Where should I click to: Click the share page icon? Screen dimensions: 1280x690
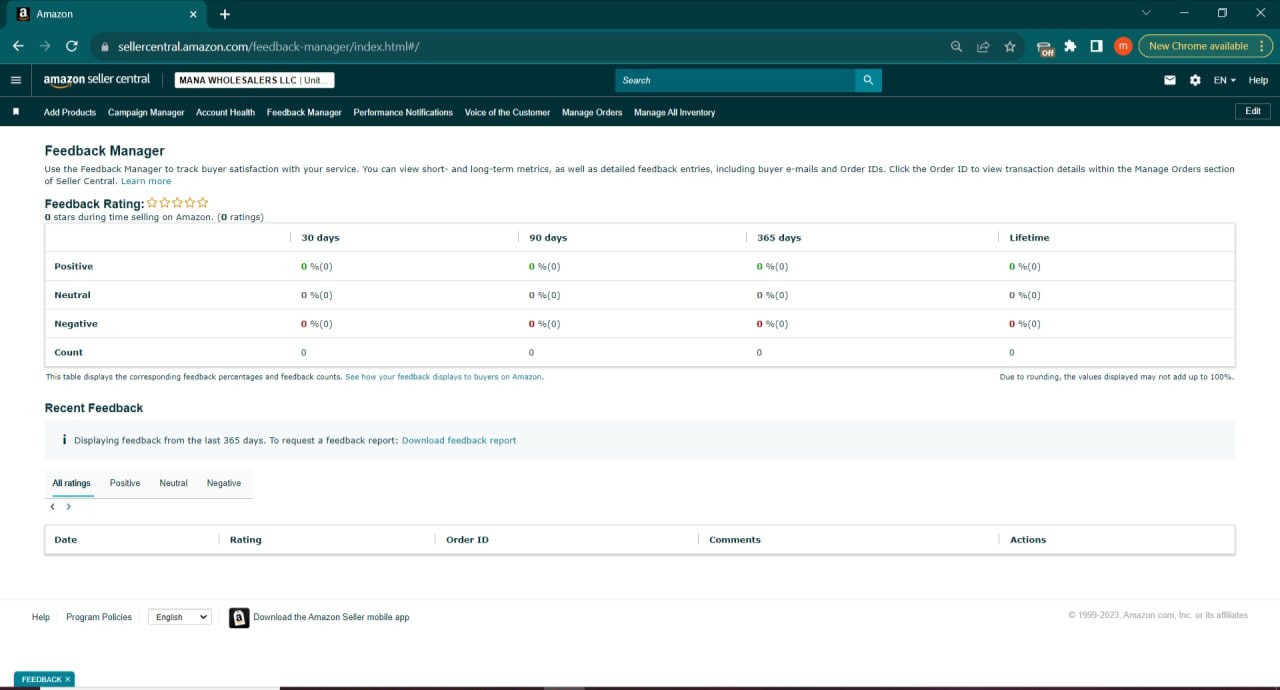pyautogui.click(x=983, y=46)
